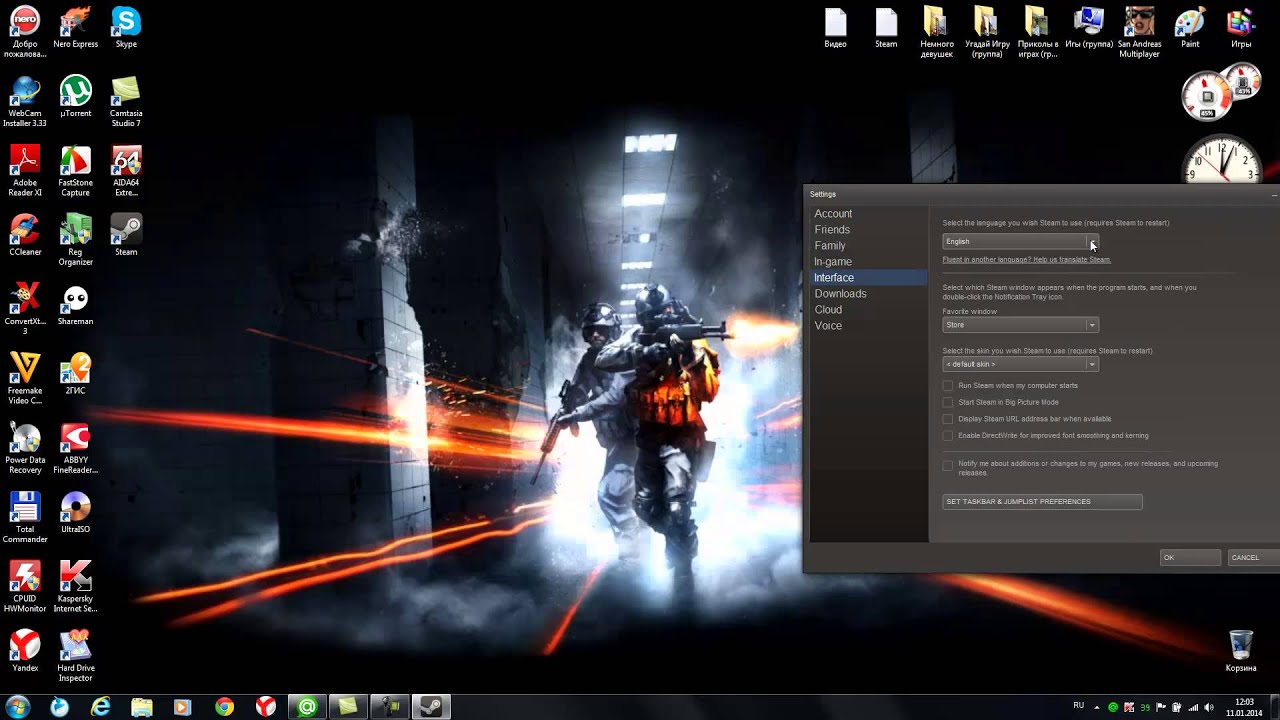
Task: Tick Start Steam in Big Picture Mode
Action: tap(948, 402)
